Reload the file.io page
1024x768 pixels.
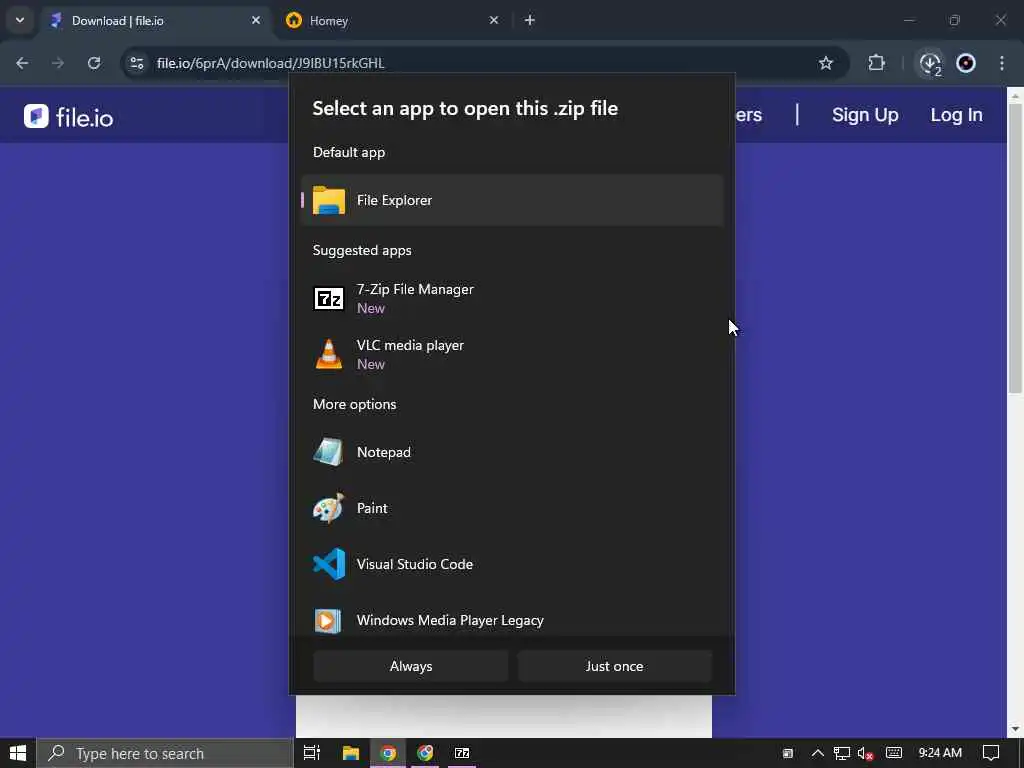pos(94,63)
